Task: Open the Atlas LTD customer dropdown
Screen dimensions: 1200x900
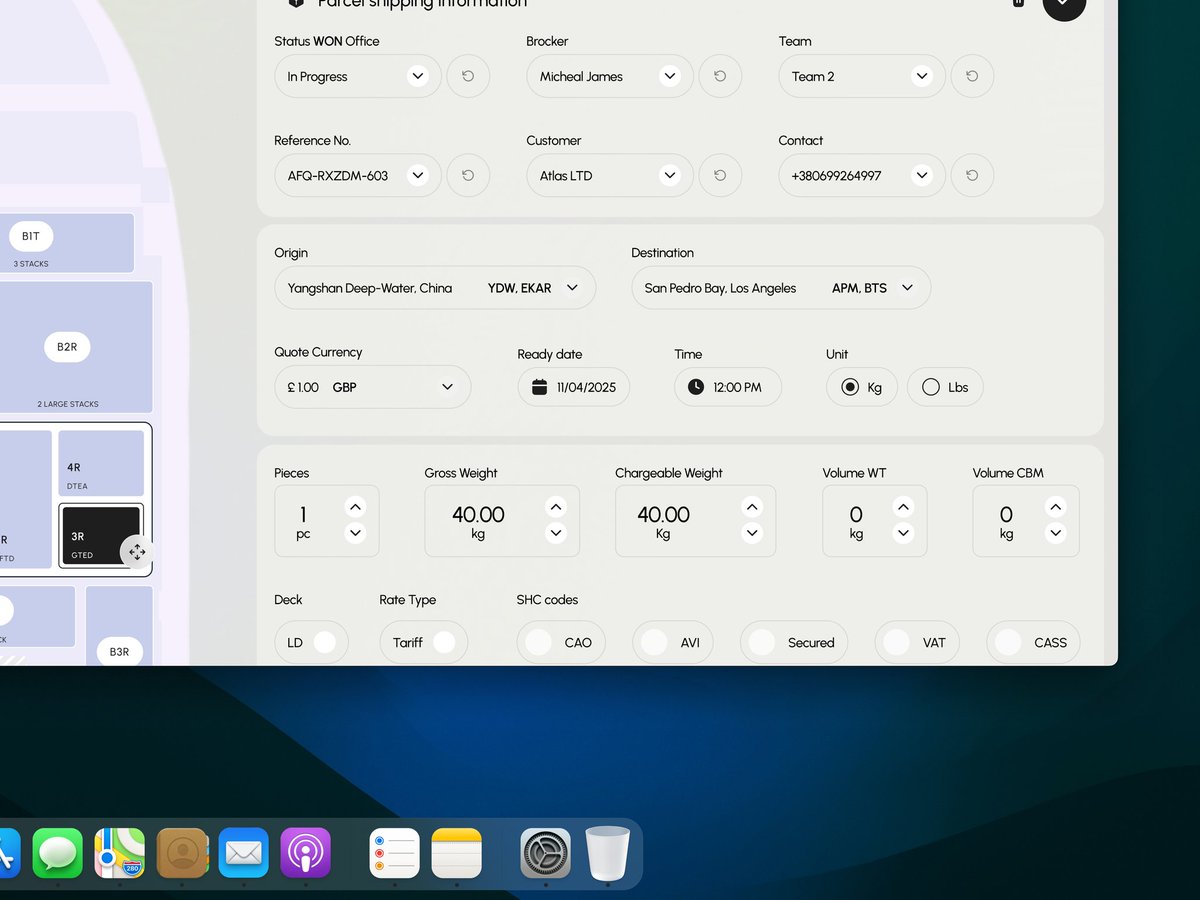Action: 610,175
